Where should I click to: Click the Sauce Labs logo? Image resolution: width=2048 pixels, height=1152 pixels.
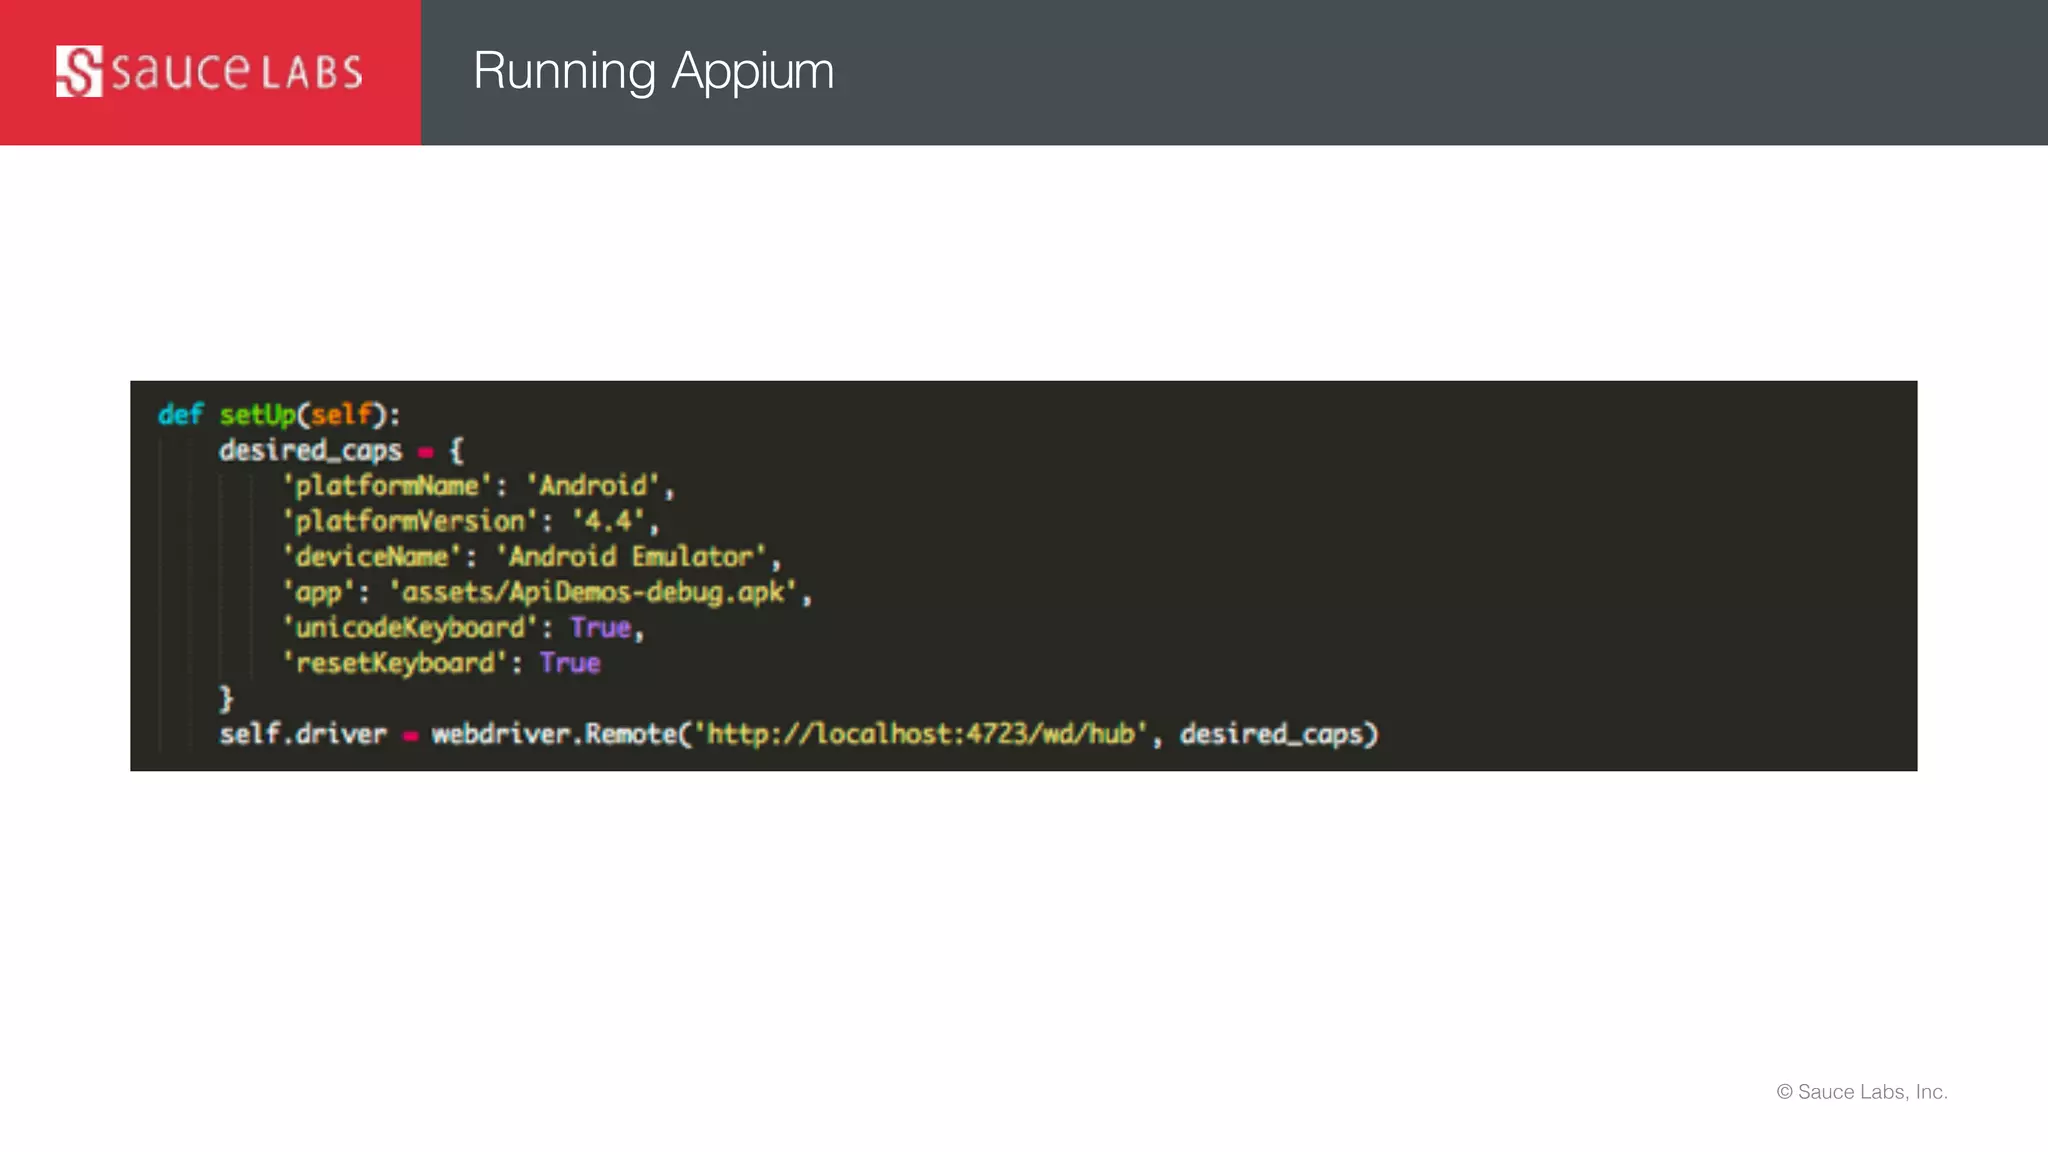pyautogui.click(x=209, y=71)
